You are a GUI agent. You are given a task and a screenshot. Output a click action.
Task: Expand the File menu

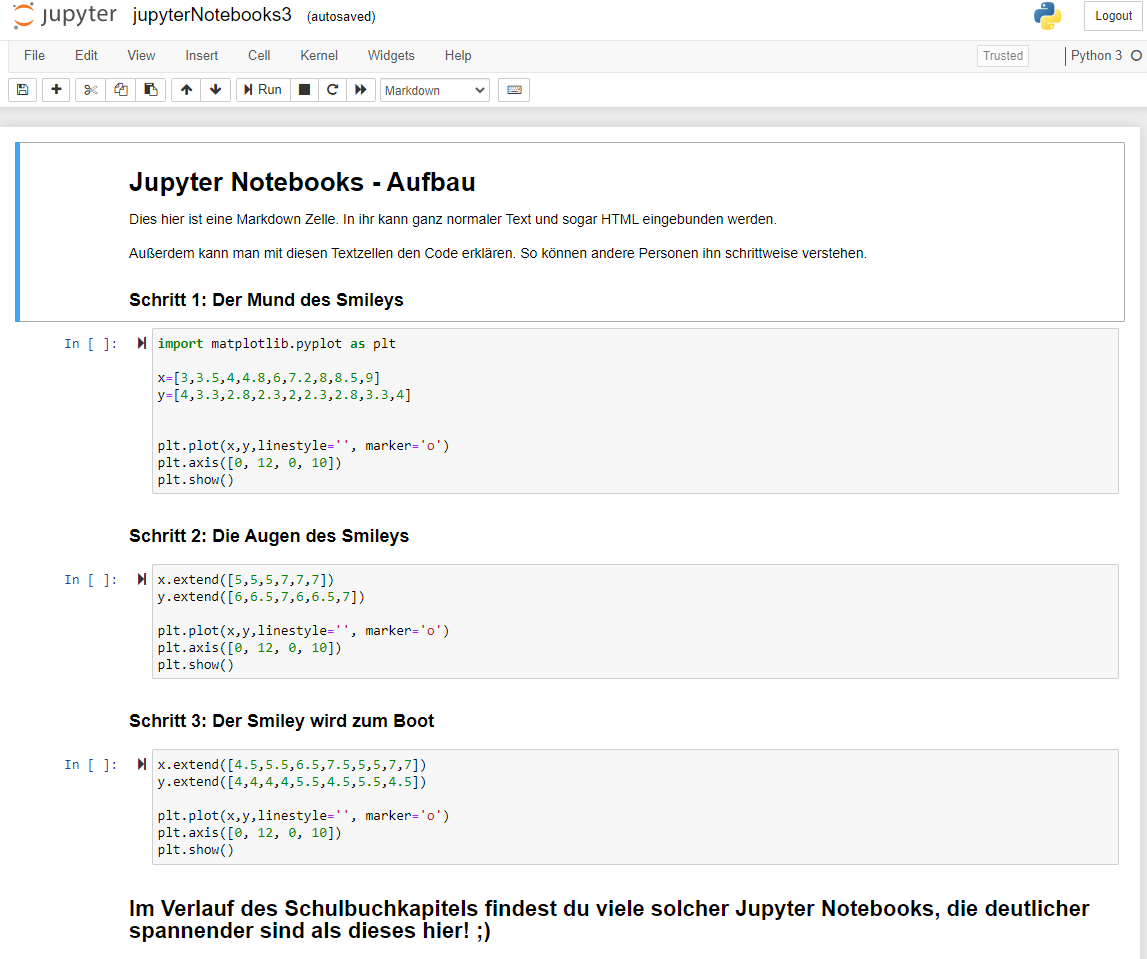(x=34, y=56)
